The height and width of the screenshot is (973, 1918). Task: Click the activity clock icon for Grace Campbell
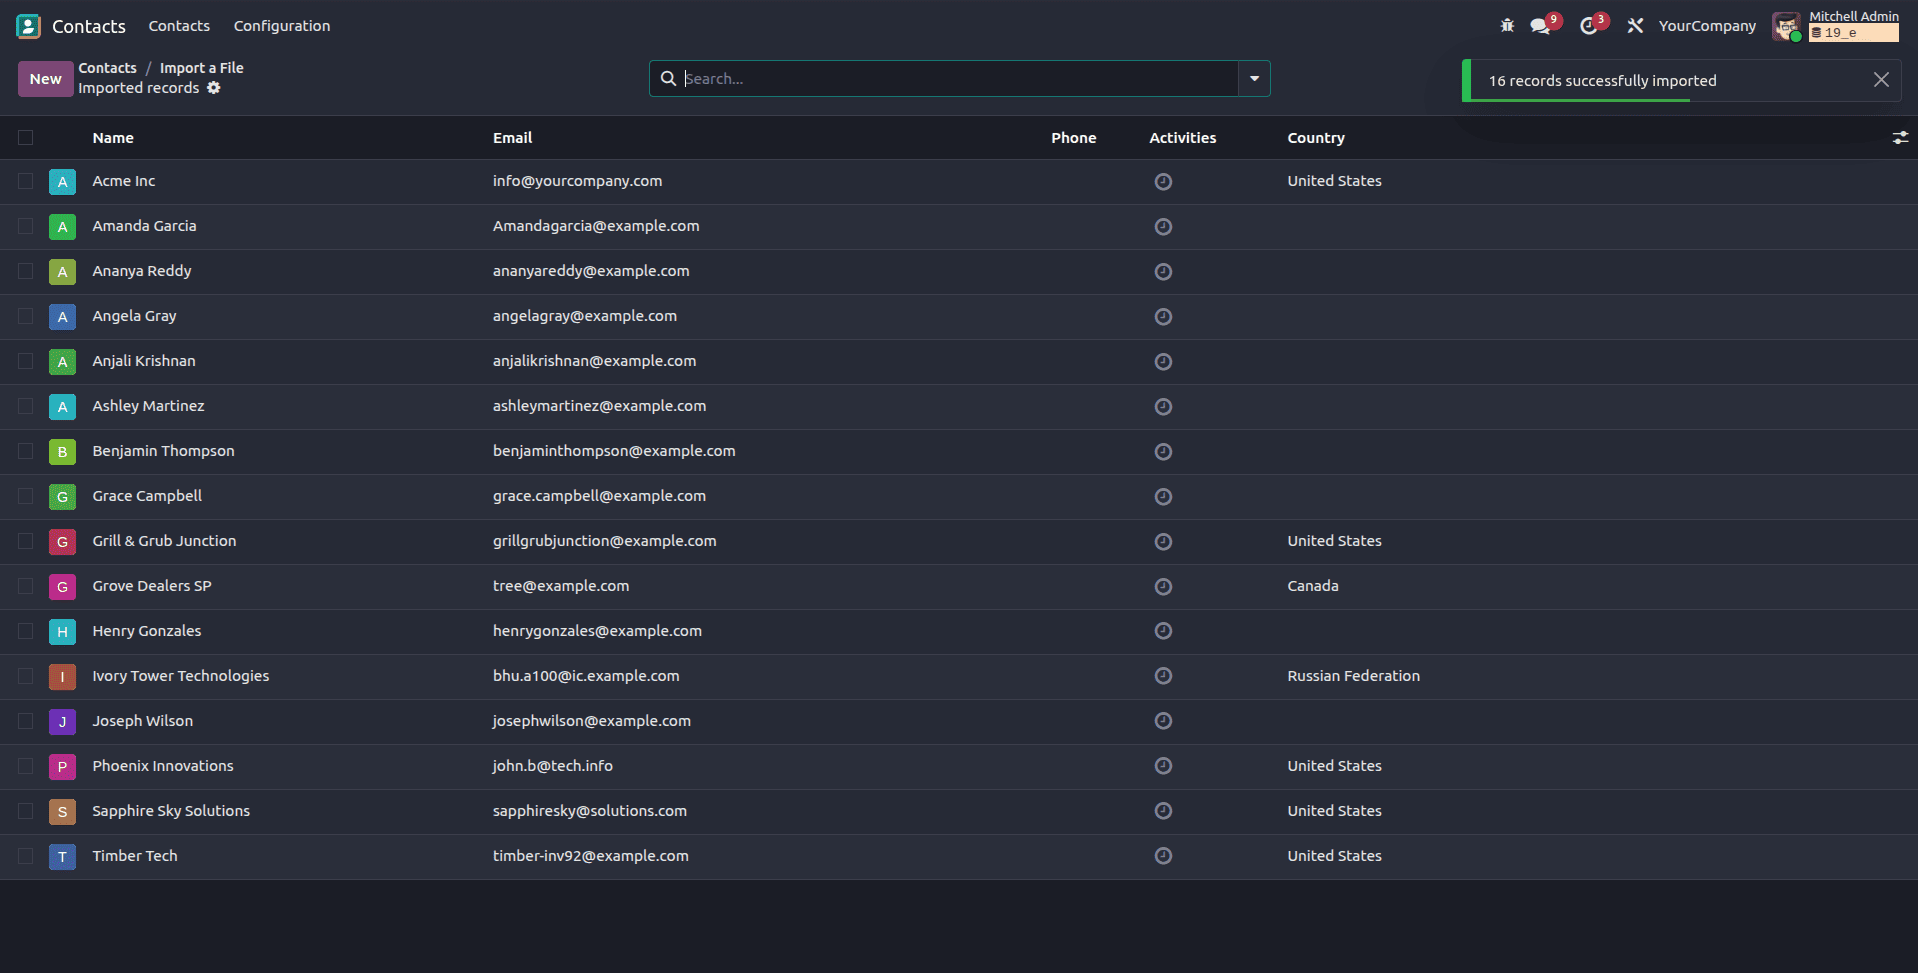[x=1162, y=496]
